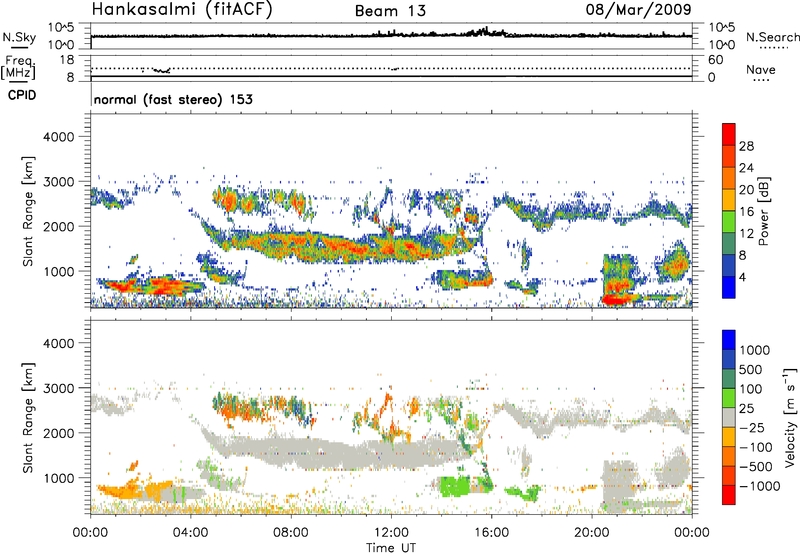Click the N.Sky axis label

[19, 37]
